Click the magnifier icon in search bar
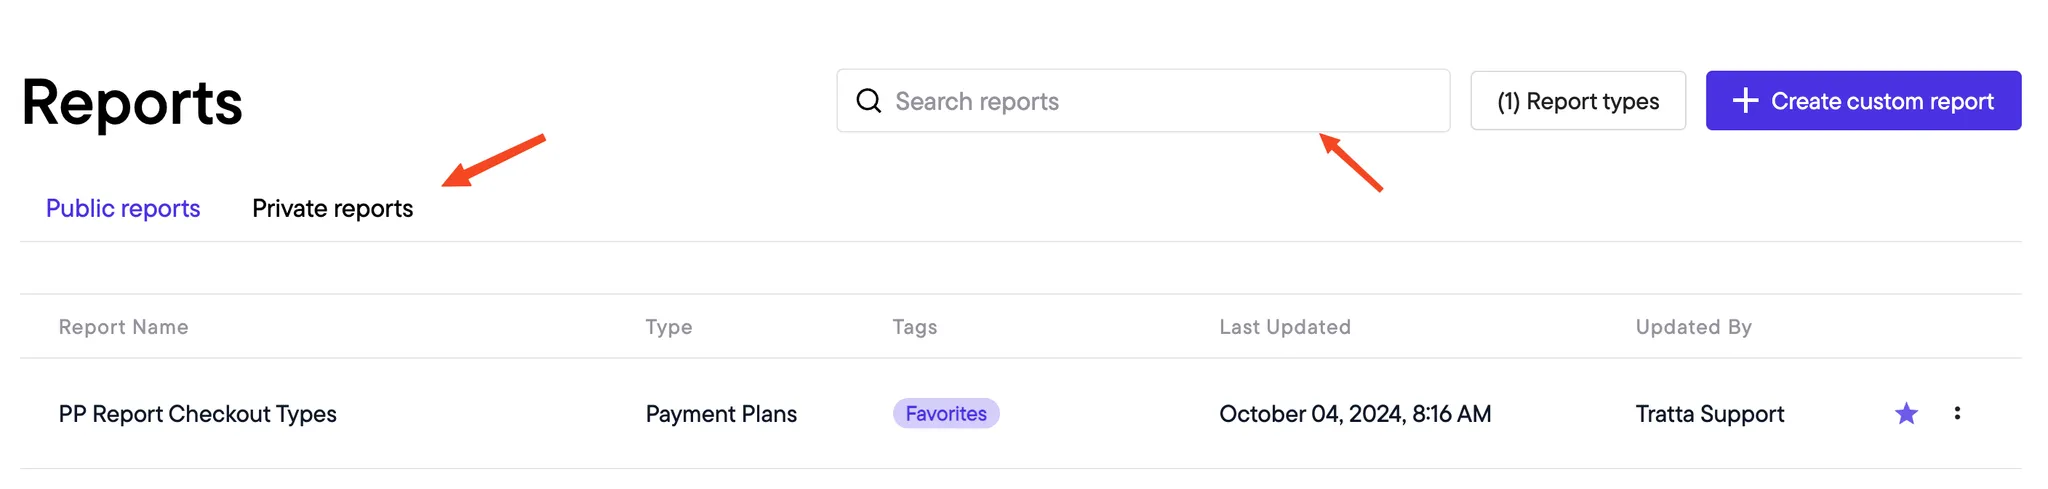2048x489 pixels. point(869,101)
